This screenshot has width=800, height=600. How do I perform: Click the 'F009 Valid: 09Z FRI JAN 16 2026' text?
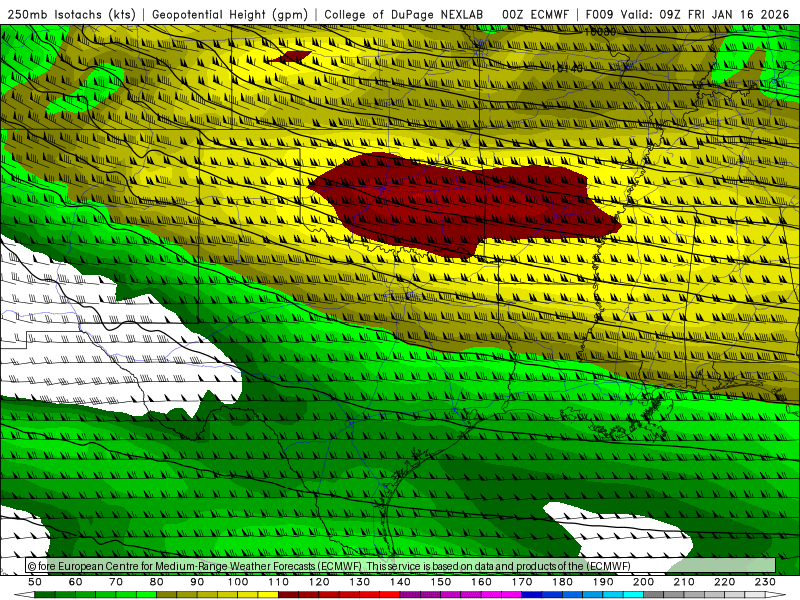[x=687, y=14]
